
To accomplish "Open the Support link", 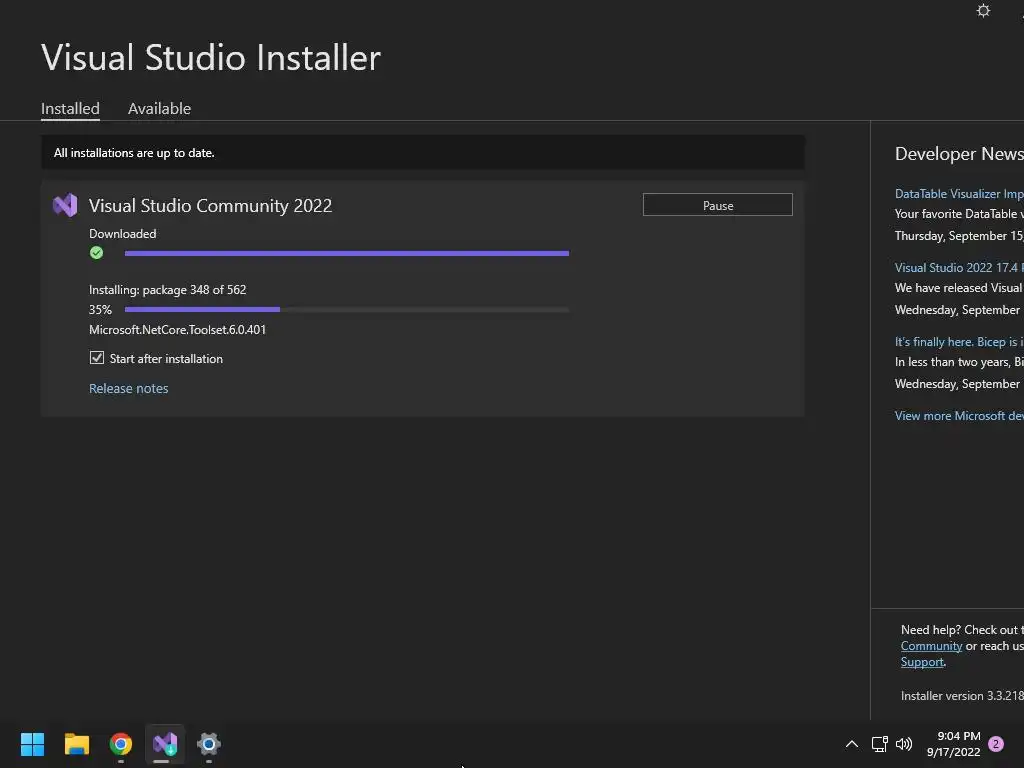I will pyautogui.click(x=922, y=662).
